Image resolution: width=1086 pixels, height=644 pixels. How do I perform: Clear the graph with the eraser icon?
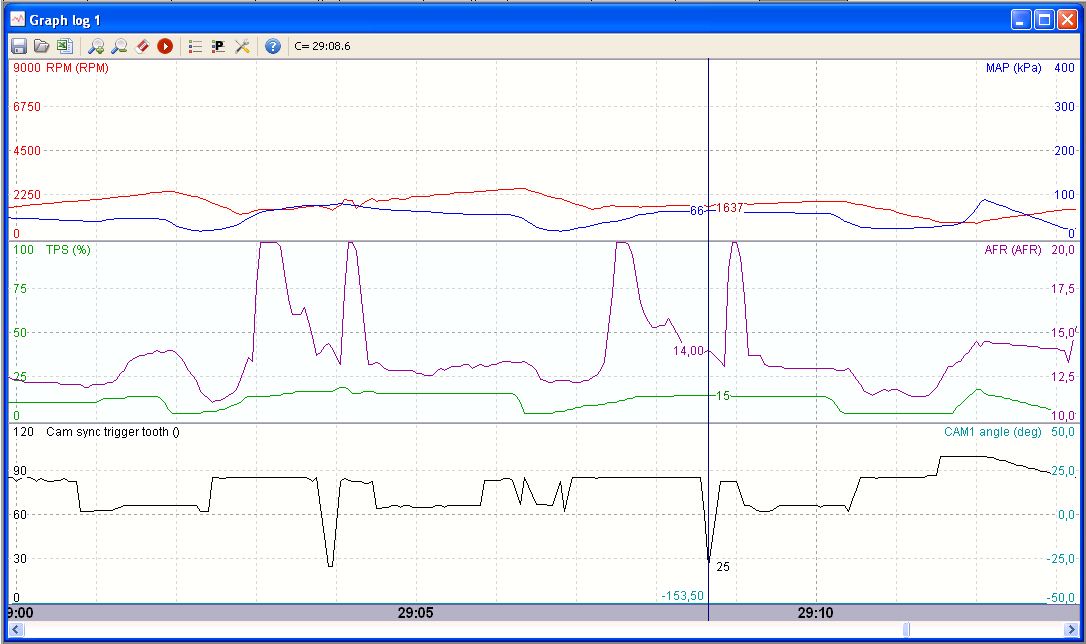click(x=142, y=46)
